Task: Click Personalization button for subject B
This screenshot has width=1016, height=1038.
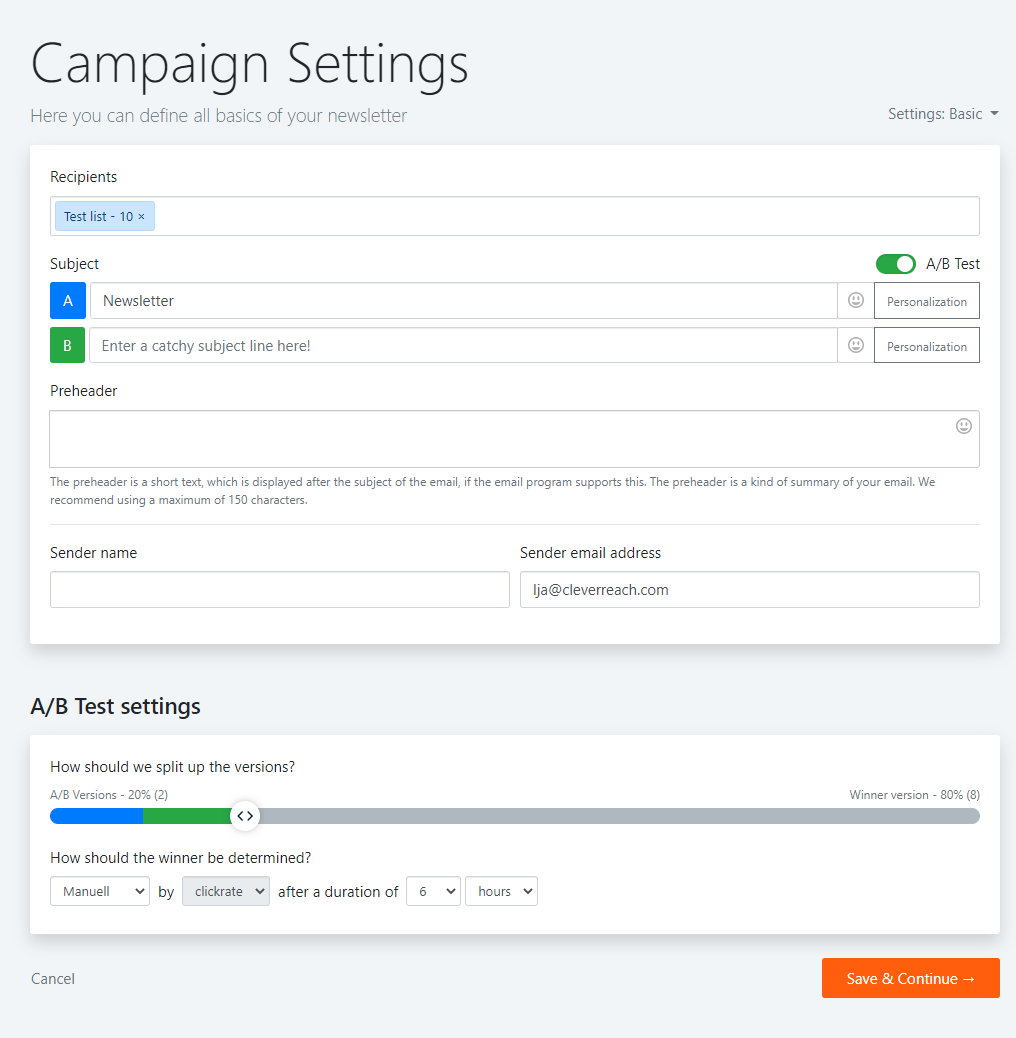Action: click(927, 346)
